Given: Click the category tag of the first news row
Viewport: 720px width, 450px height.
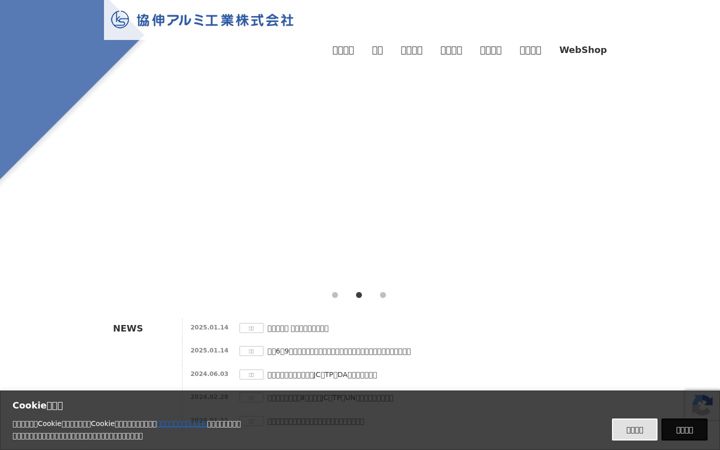Looking at the screenshot, I should (x=251, y=328).
